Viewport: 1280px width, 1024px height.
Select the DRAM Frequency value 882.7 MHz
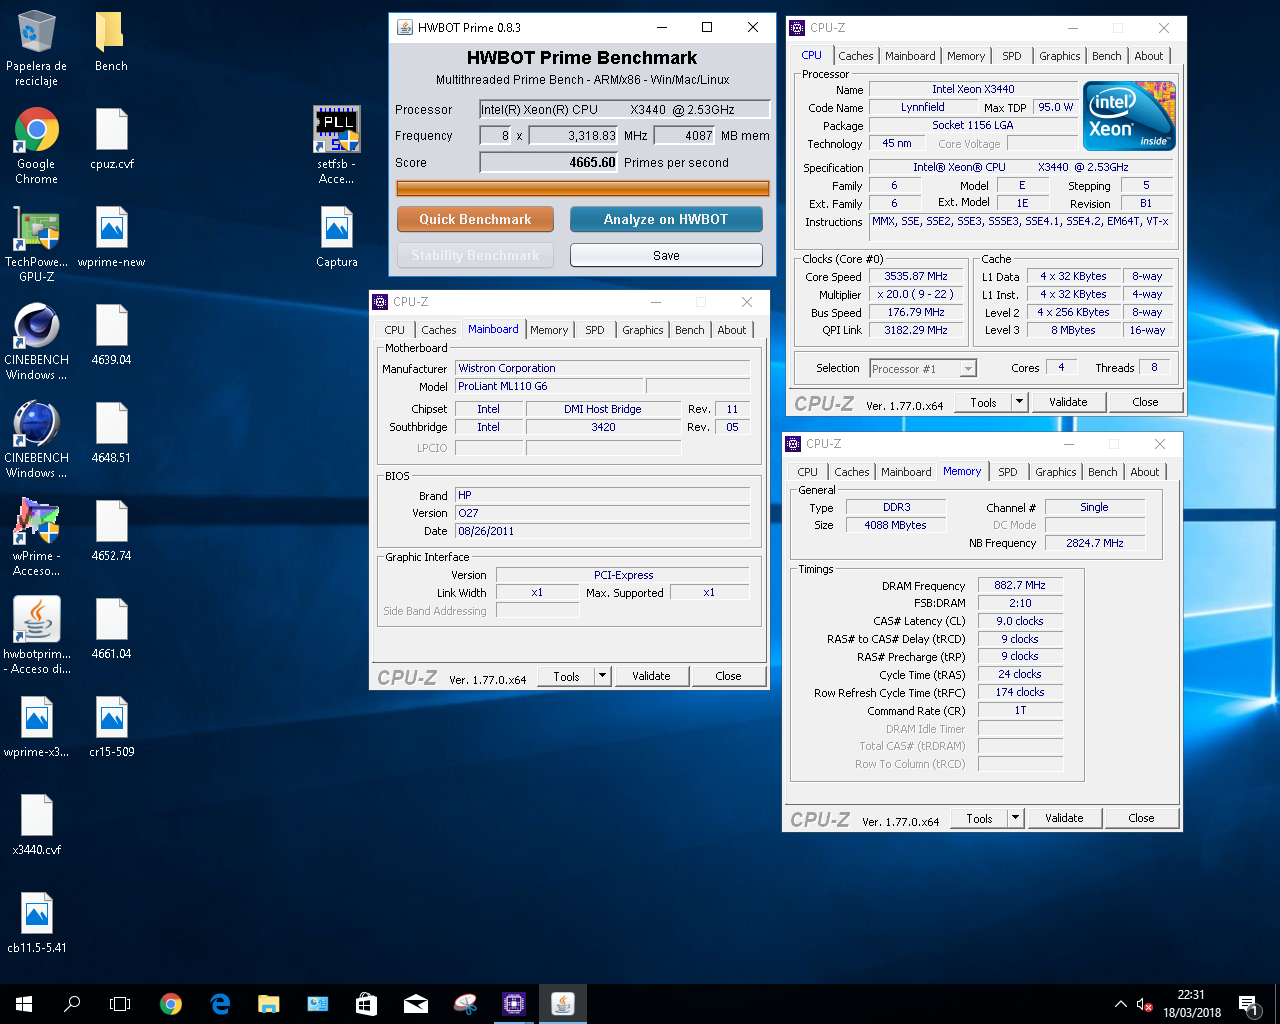click(1020, 586)
